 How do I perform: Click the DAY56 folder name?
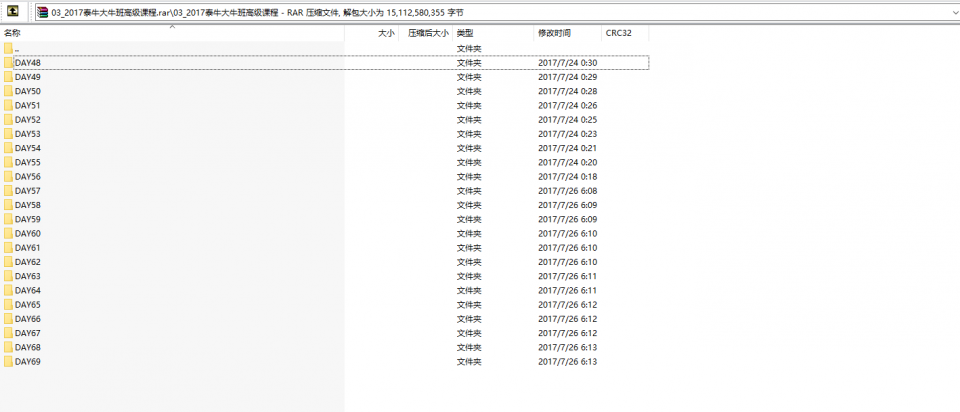(x=28, y=176)
